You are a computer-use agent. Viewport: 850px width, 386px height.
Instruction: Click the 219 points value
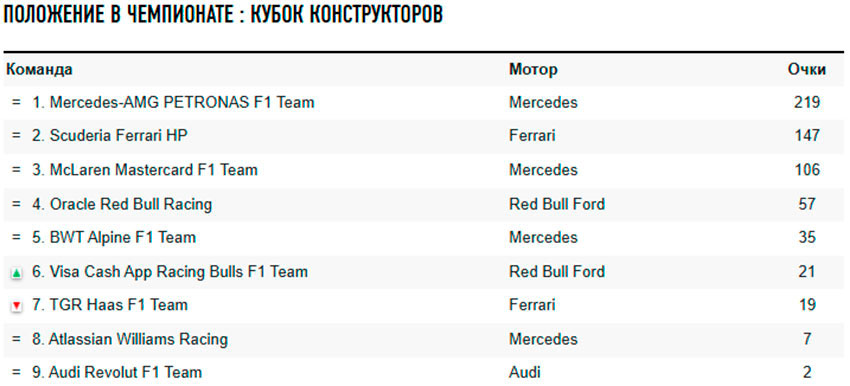click(x=807, y=102)
